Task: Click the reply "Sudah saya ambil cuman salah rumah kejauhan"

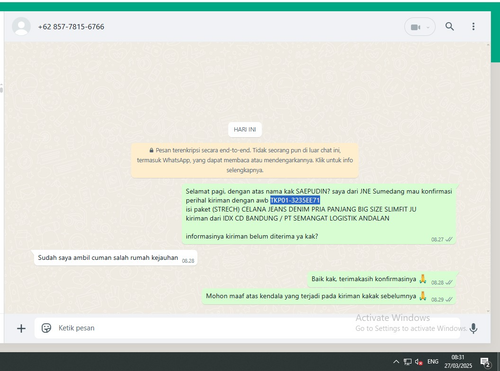Action: coord(115,258)
